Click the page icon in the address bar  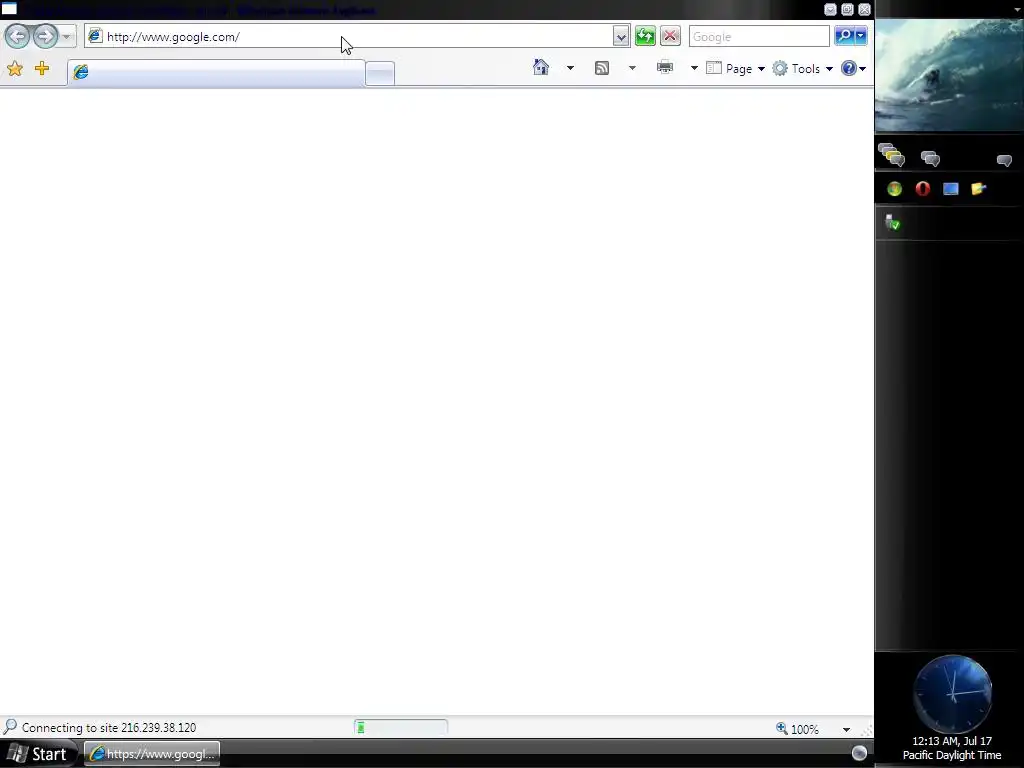[95, 36]
